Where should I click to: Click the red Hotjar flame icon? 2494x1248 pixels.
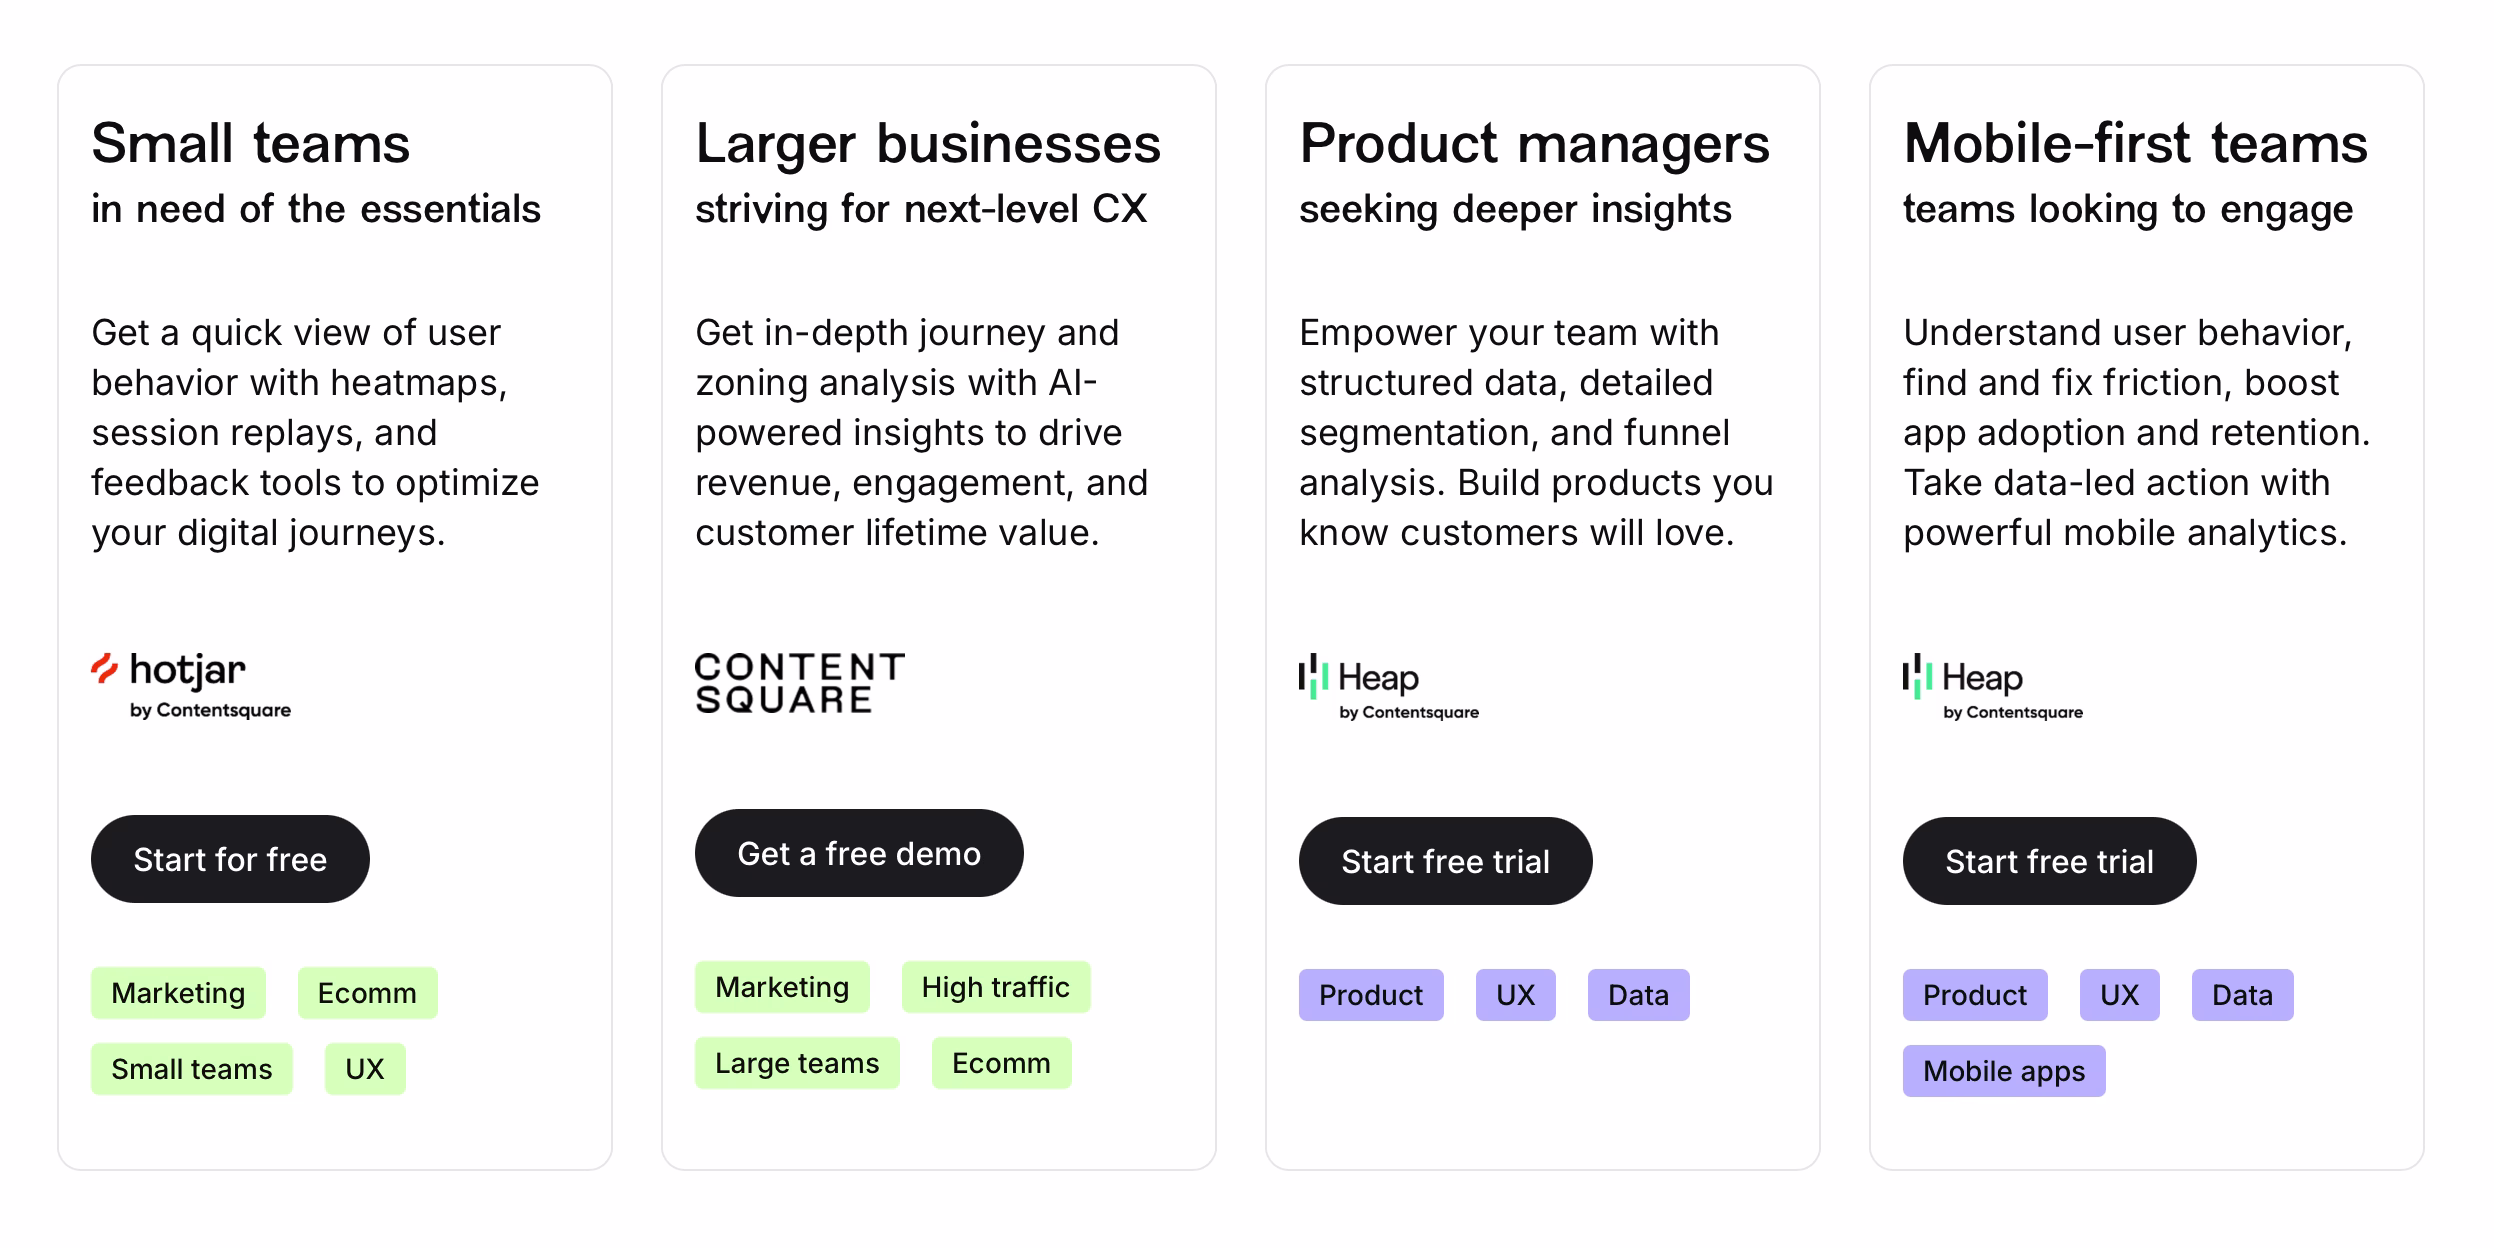(107, 668)
